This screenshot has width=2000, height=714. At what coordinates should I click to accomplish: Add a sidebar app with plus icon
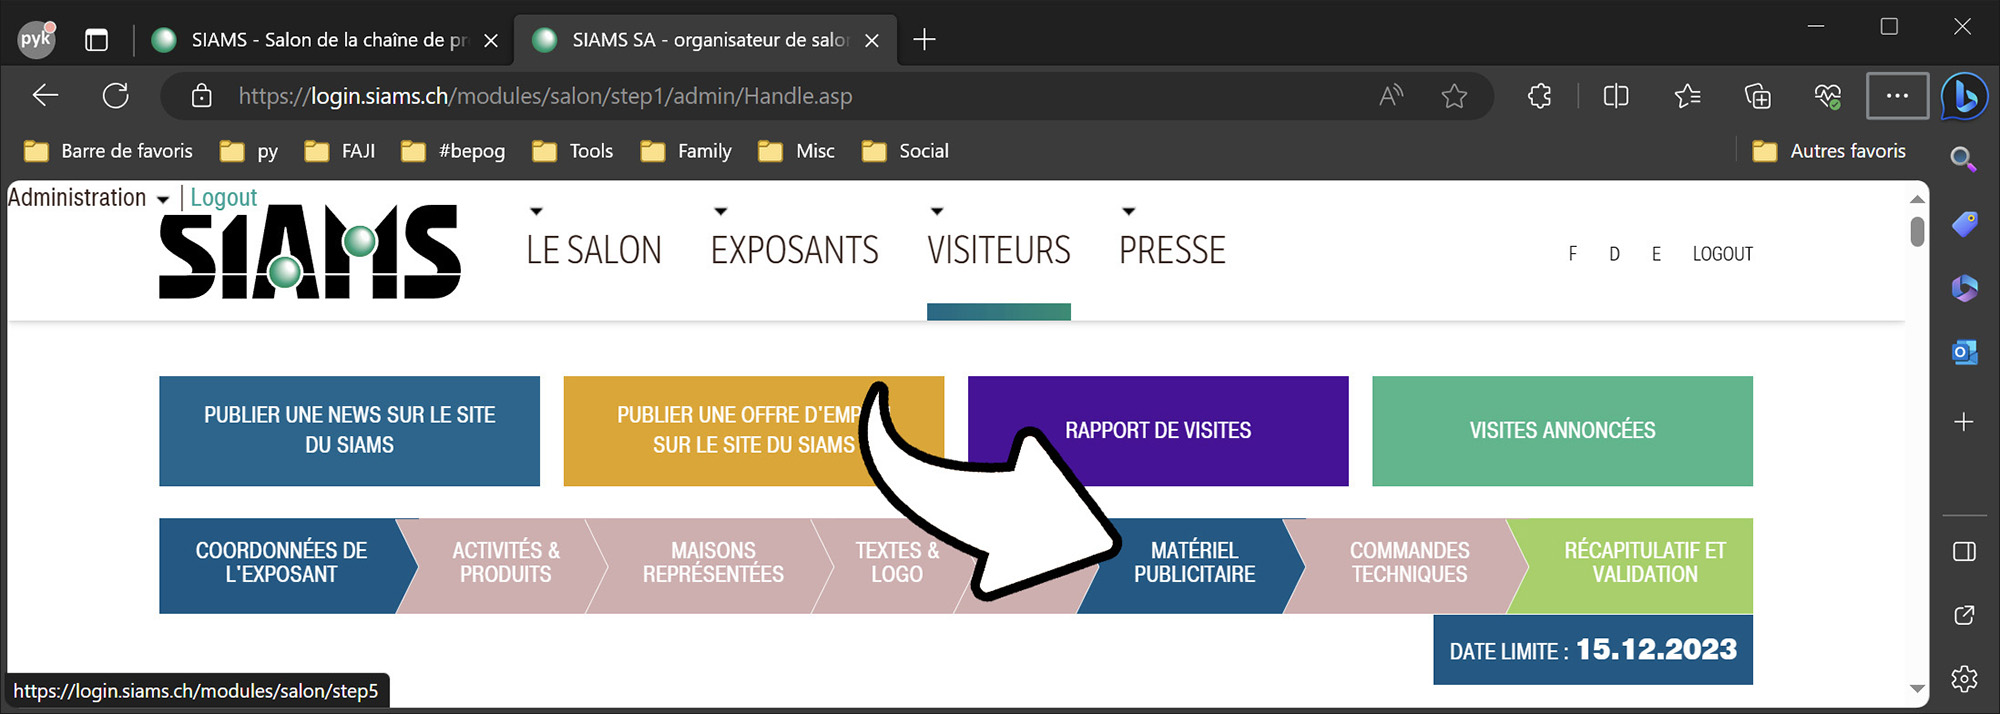pos(1964,422)
